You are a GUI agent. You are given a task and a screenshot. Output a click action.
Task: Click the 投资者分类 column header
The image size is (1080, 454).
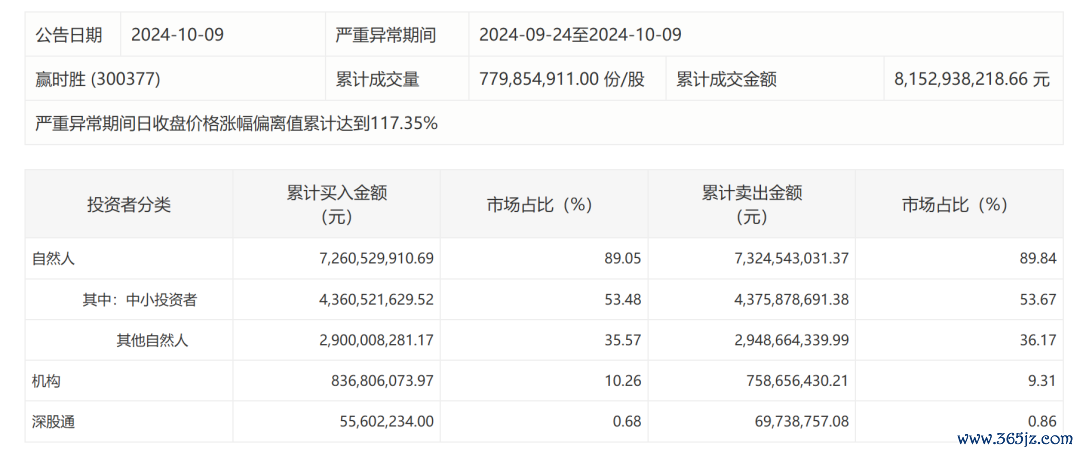[129, 205]
